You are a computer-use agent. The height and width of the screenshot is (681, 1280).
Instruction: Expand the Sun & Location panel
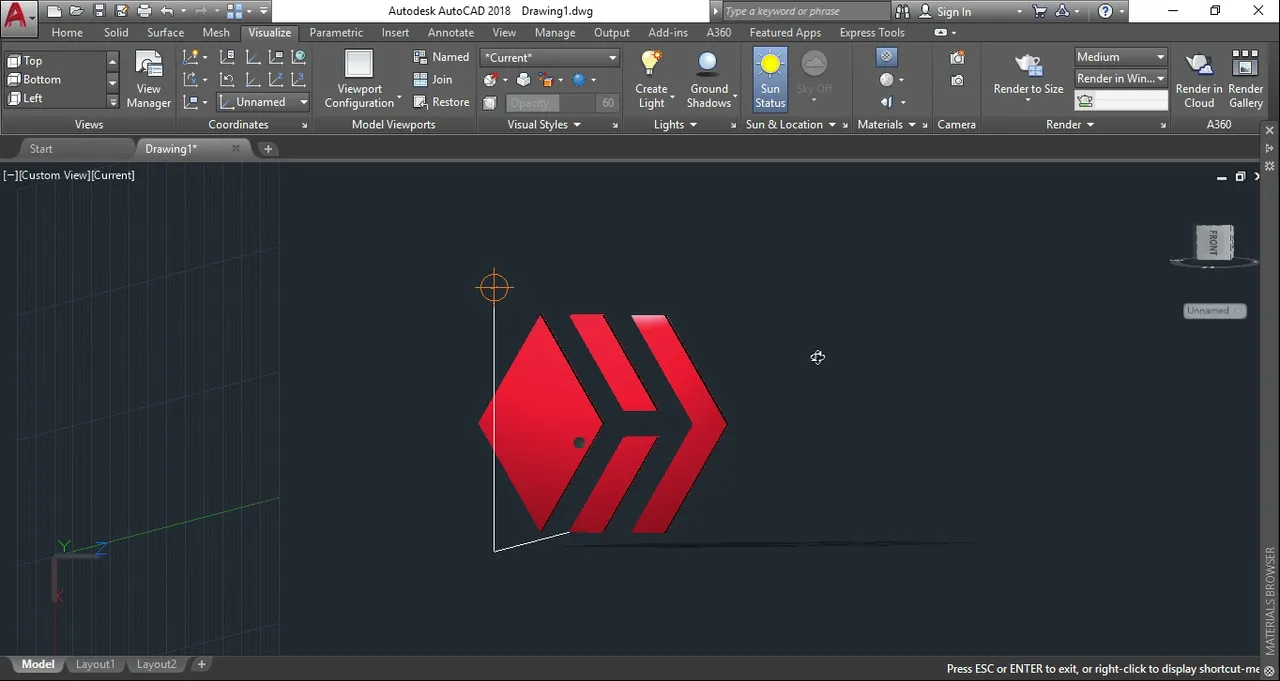[x=791, y=125]
